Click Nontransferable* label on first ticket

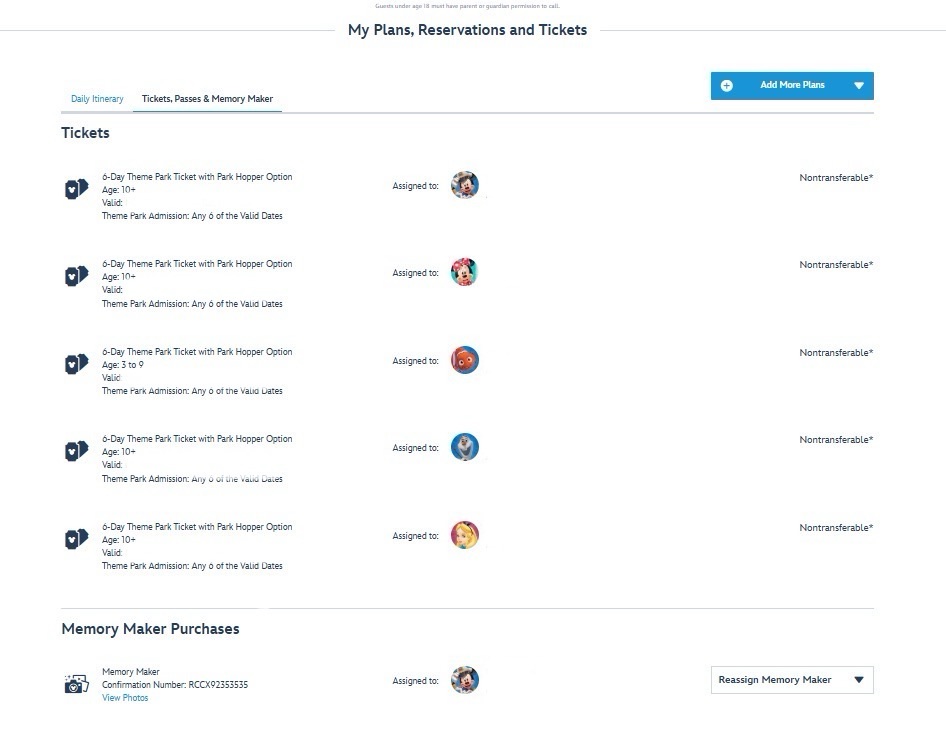point(835,178)
